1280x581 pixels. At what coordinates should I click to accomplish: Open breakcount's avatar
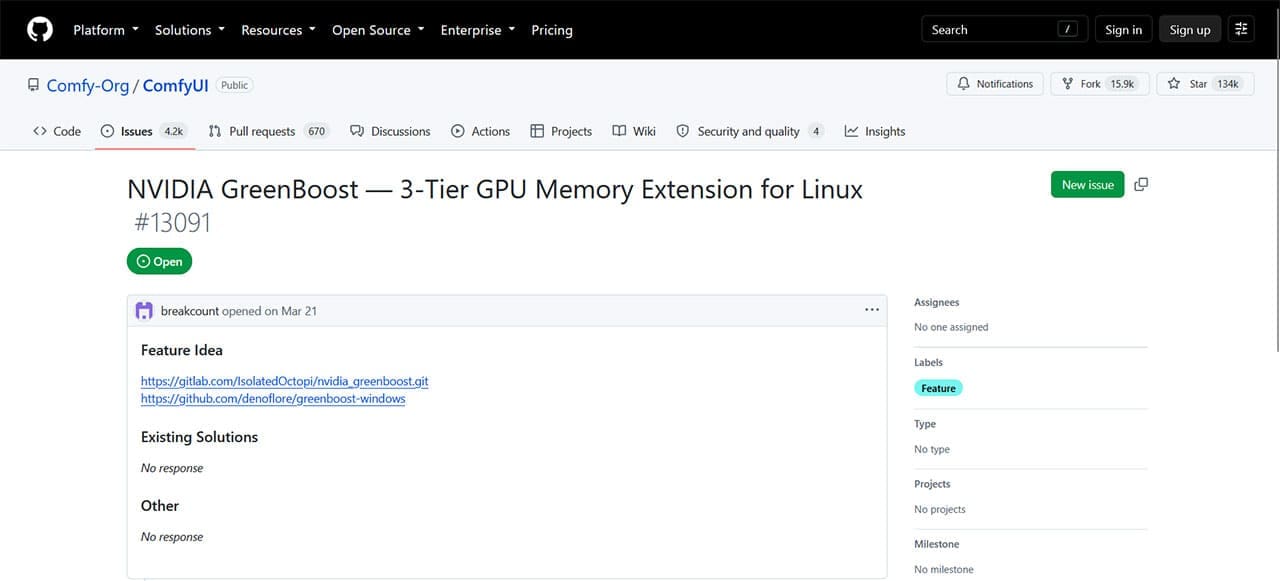coord(144,311)
